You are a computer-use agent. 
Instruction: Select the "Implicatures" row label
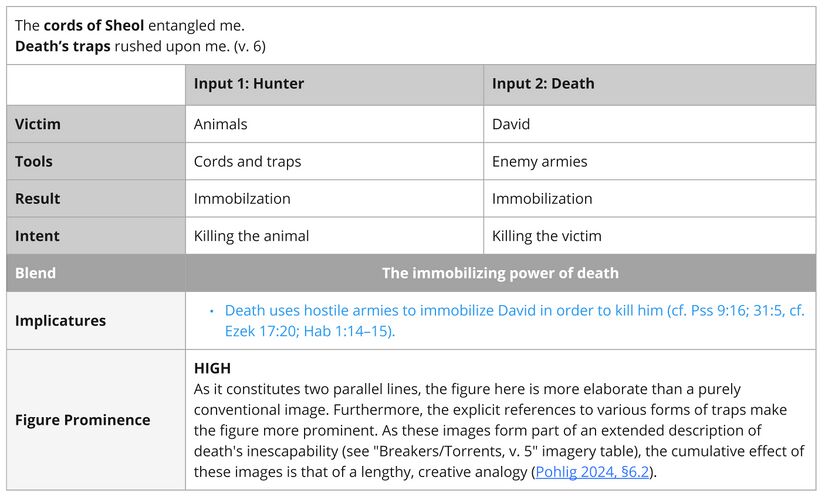point(60,321)
